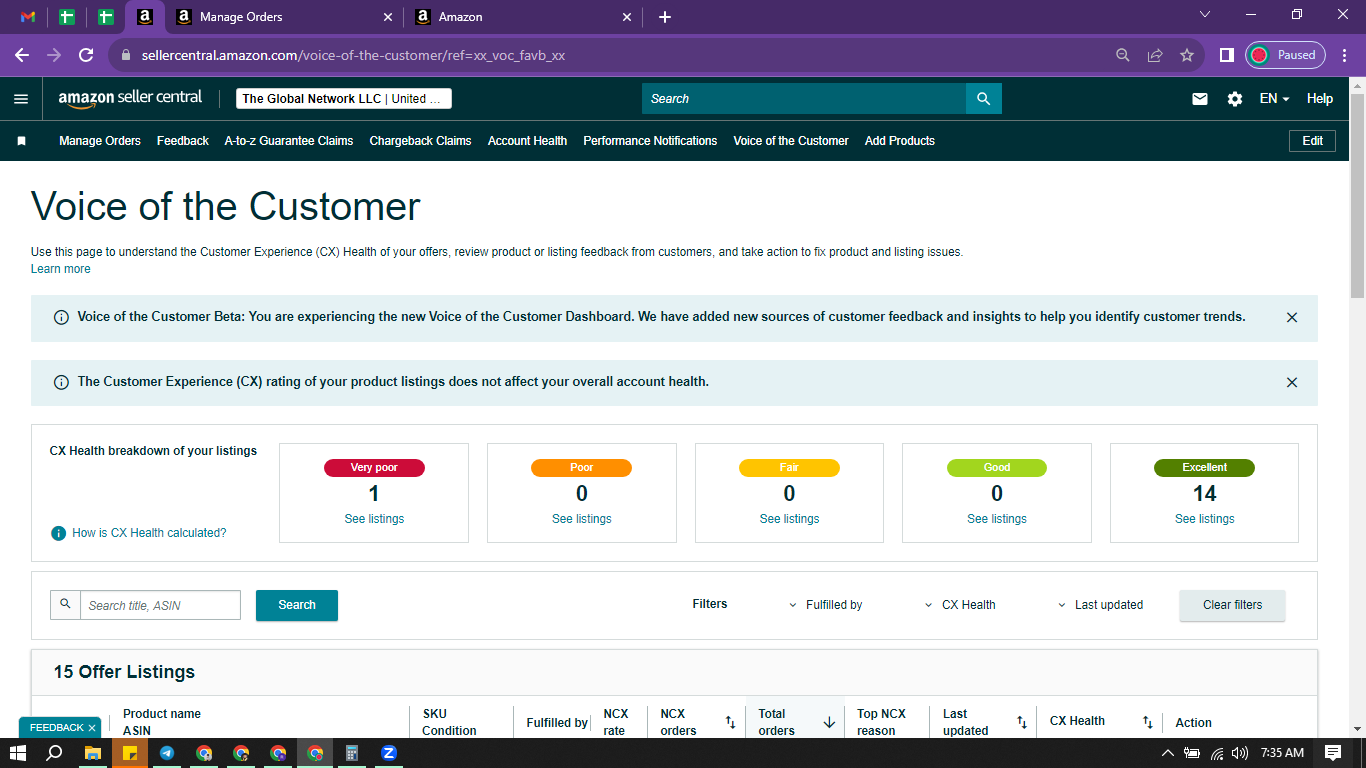
Task: Open the settings gear icon
Action: 1235,99
